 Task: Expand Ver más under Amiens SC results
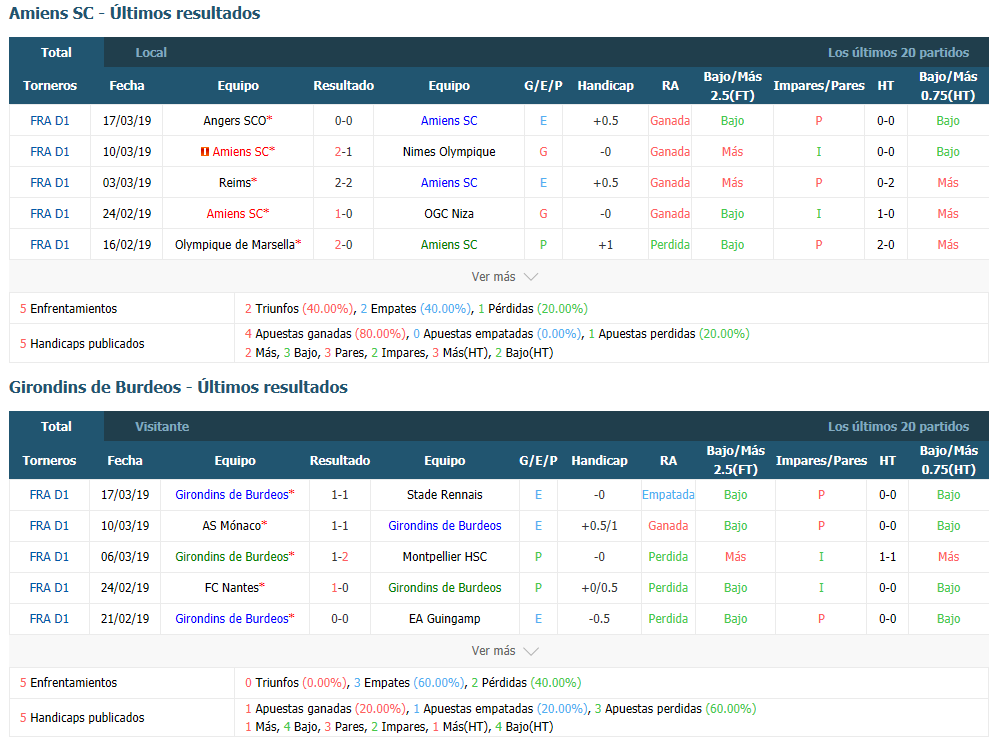505,277
